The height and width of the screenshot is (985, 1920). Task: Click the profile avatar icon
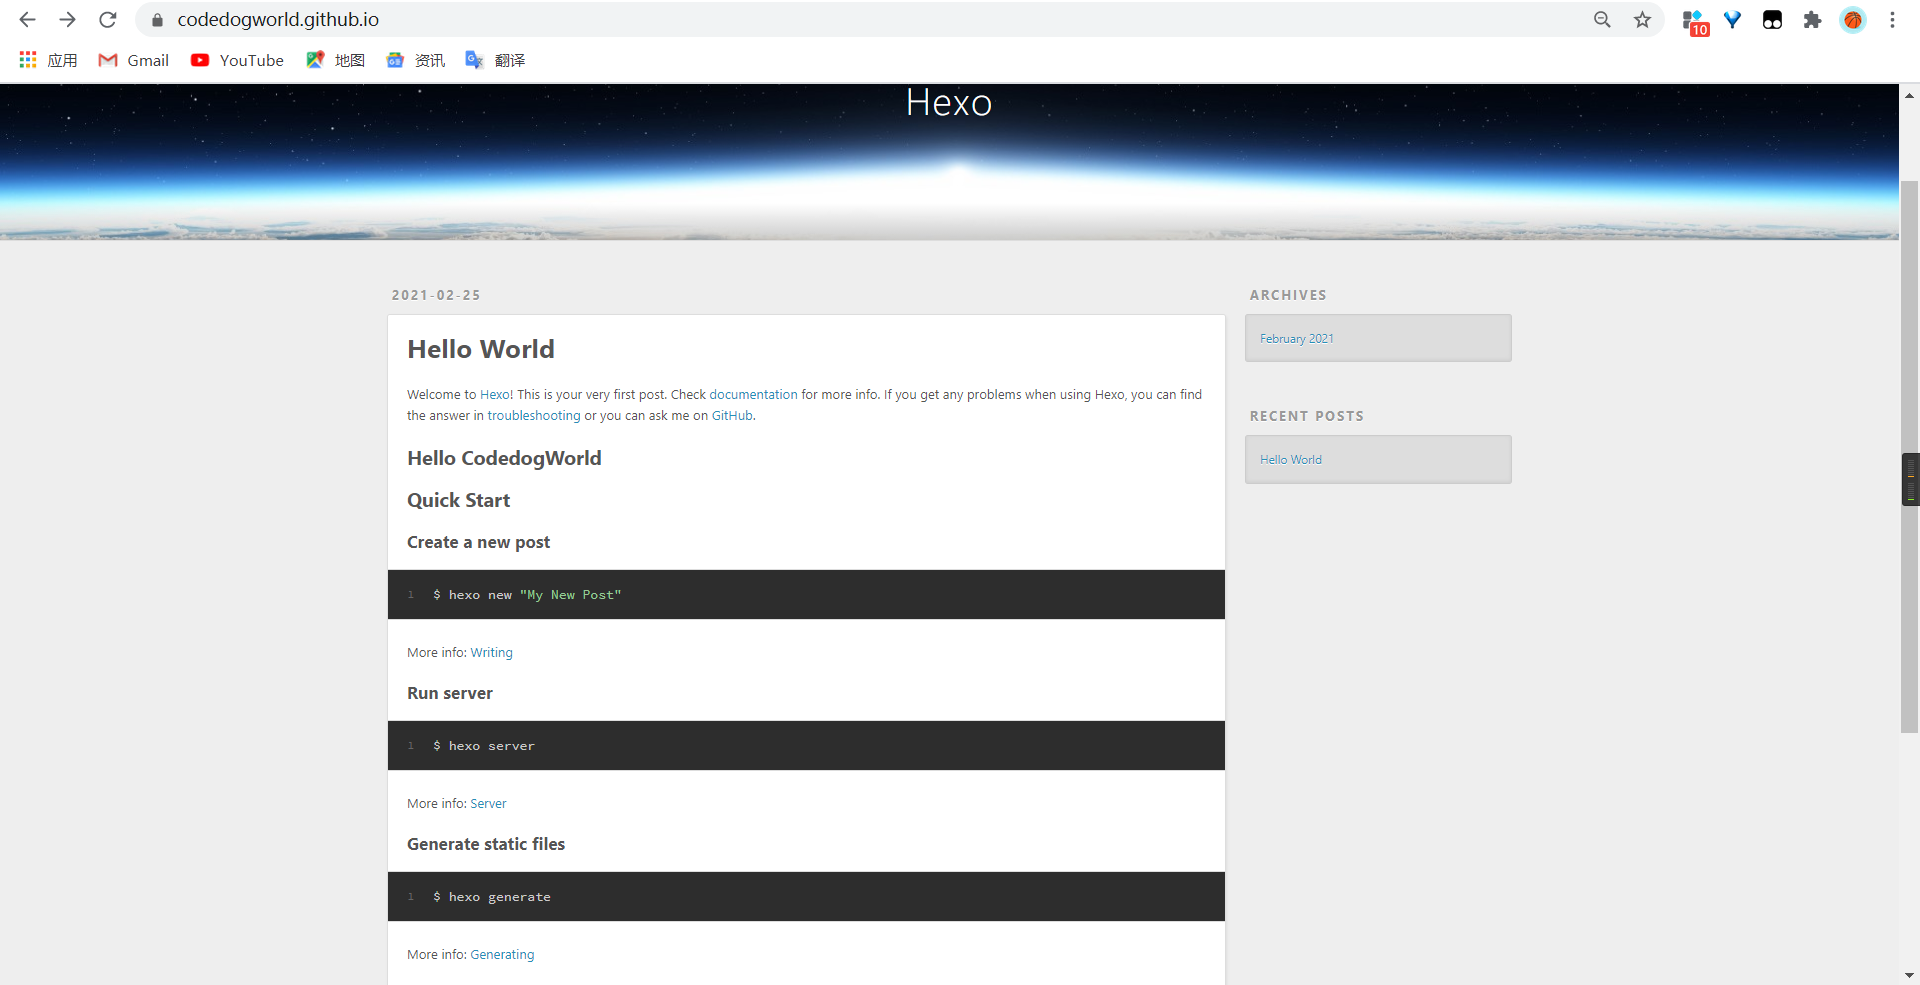[1852, 20]
